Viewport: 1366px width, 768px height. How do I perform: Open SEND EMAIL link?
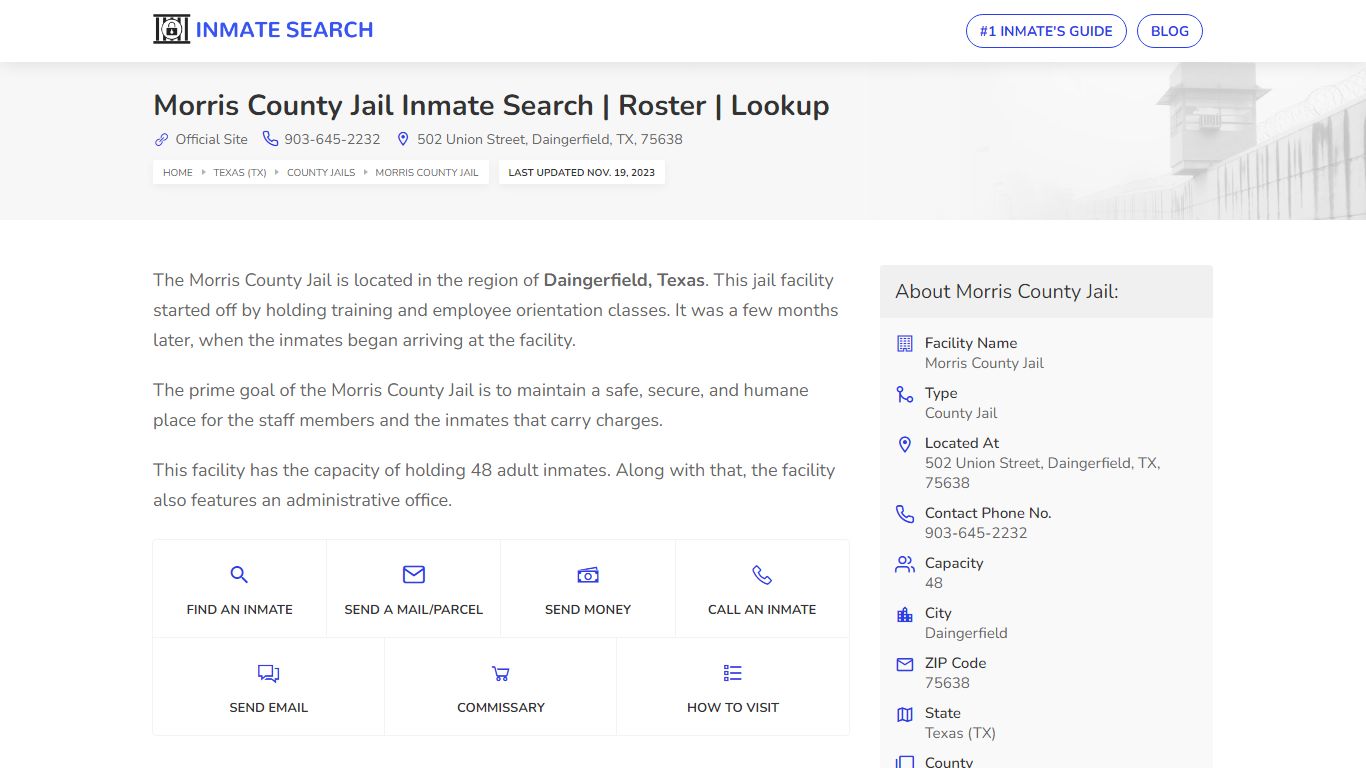point(269,707)
